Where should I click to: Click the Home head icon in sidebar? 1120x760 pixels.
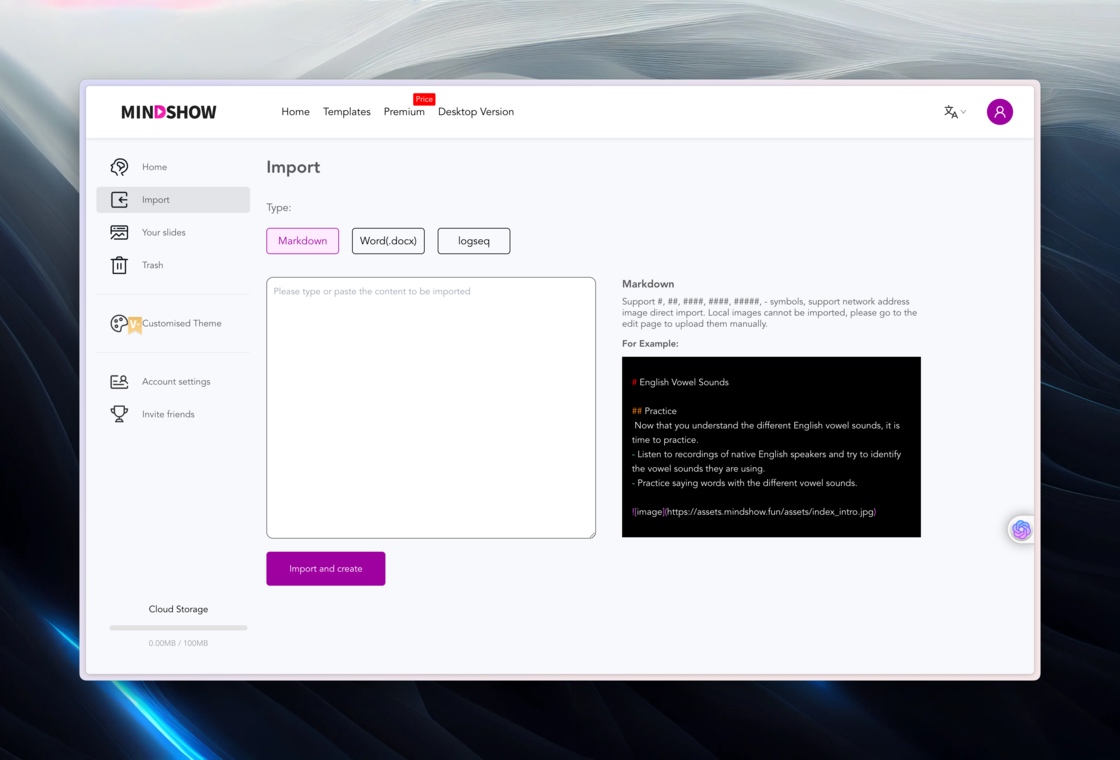click(x=119, y=166)
